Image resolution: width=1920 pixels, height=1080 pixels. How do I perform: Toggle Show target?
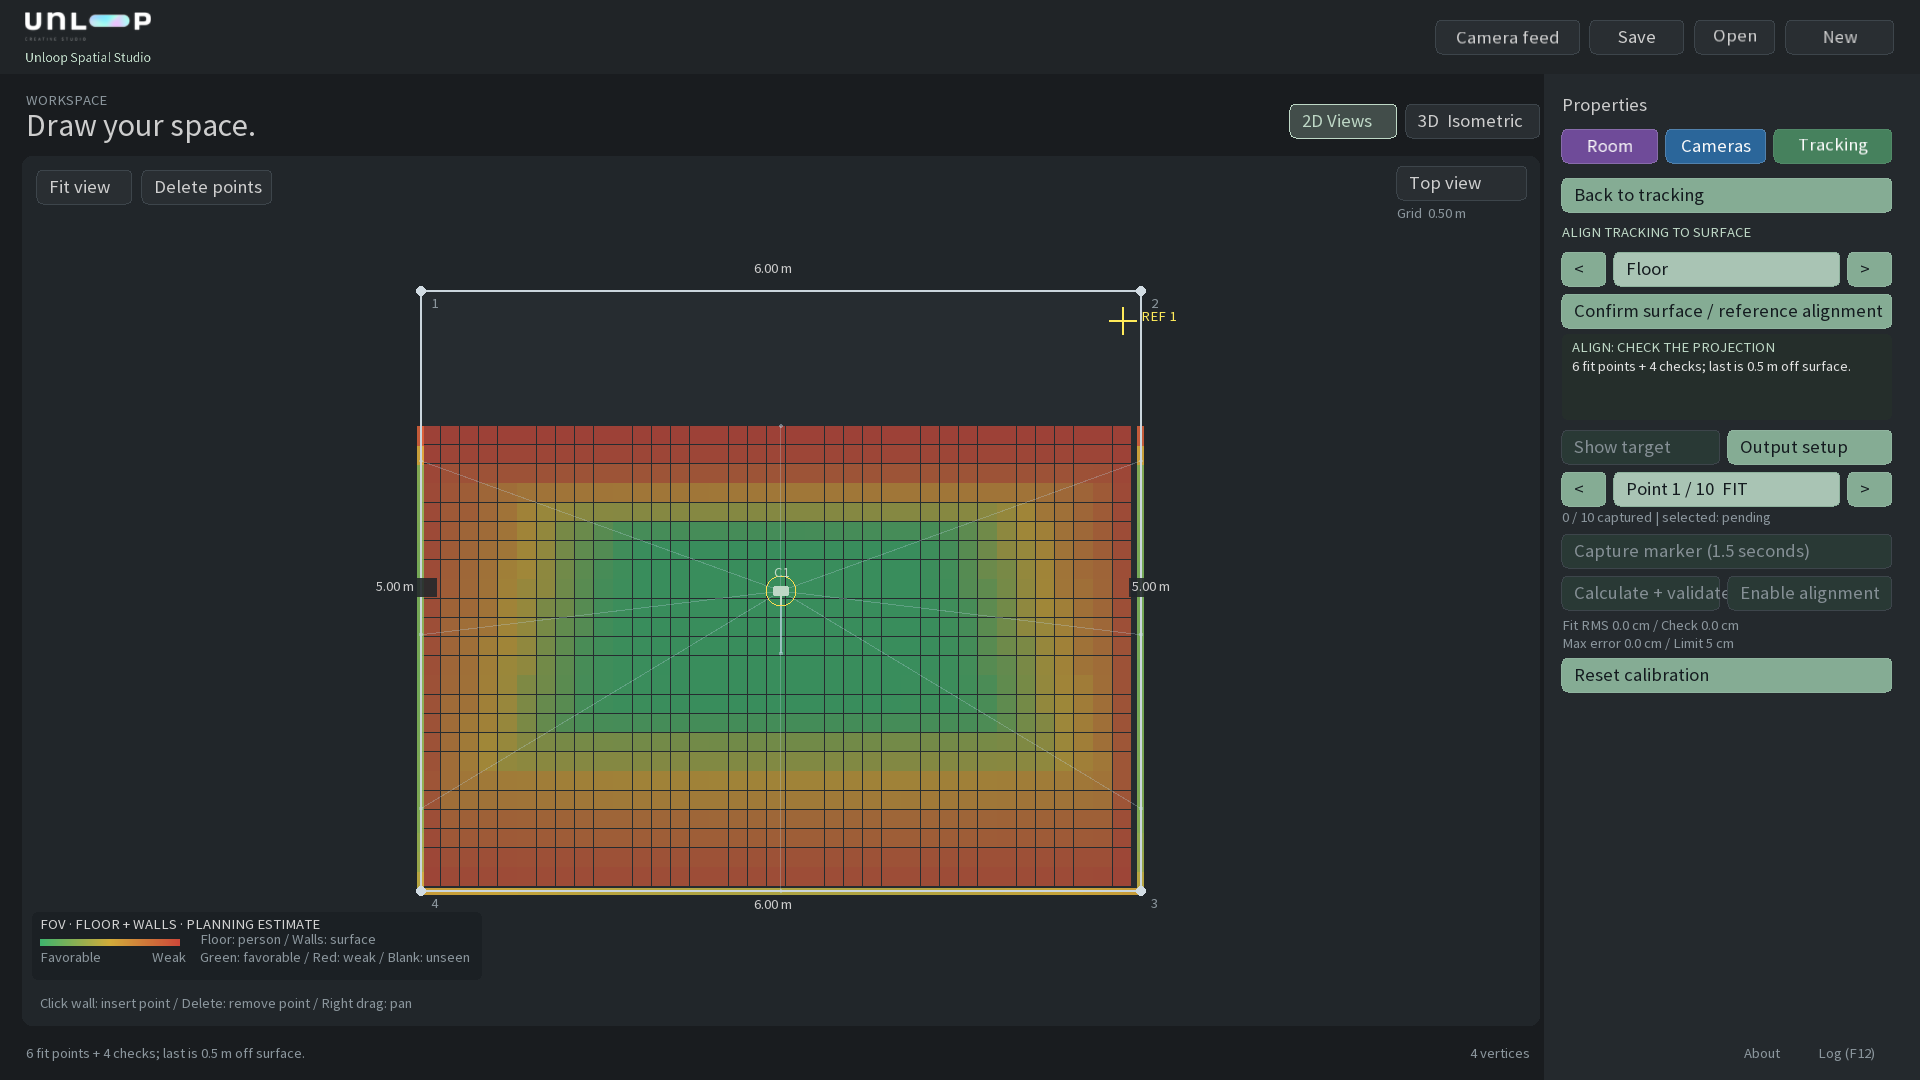1640,447
